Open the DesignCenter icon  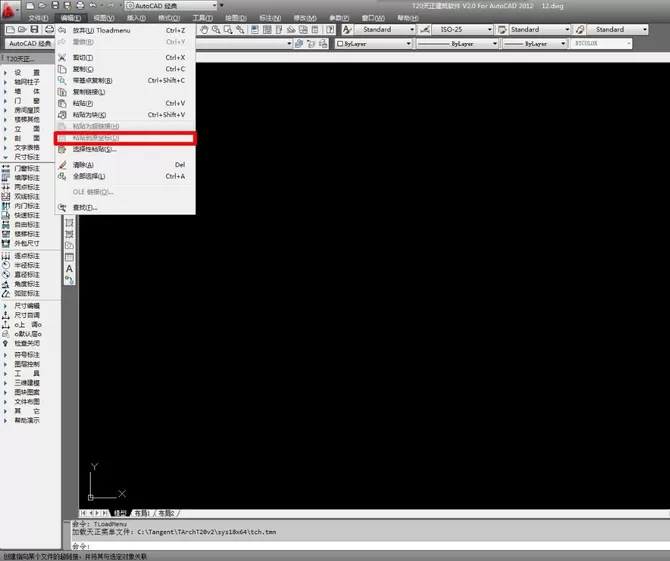click(x=267, y=29)
